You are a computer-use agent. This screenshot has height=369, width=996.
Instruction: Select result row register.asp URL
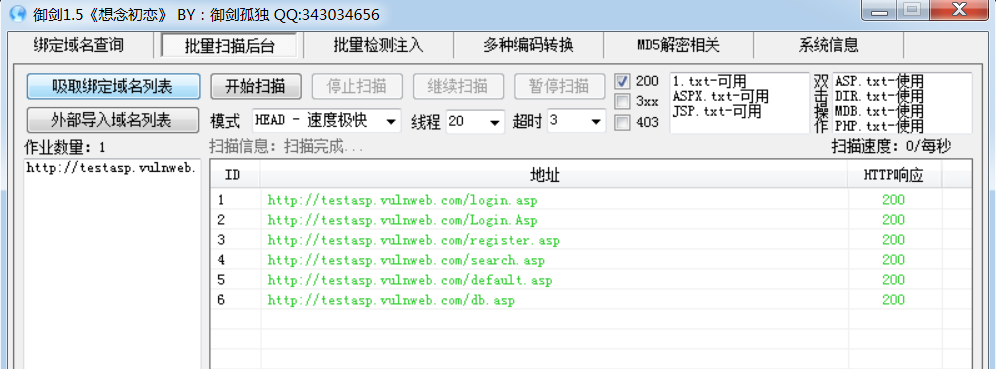[x=414, y=241]
